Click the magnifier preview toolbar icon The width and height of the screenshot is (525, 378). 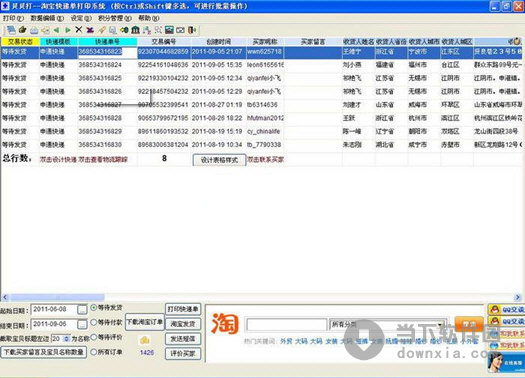[x=113, y=30]
